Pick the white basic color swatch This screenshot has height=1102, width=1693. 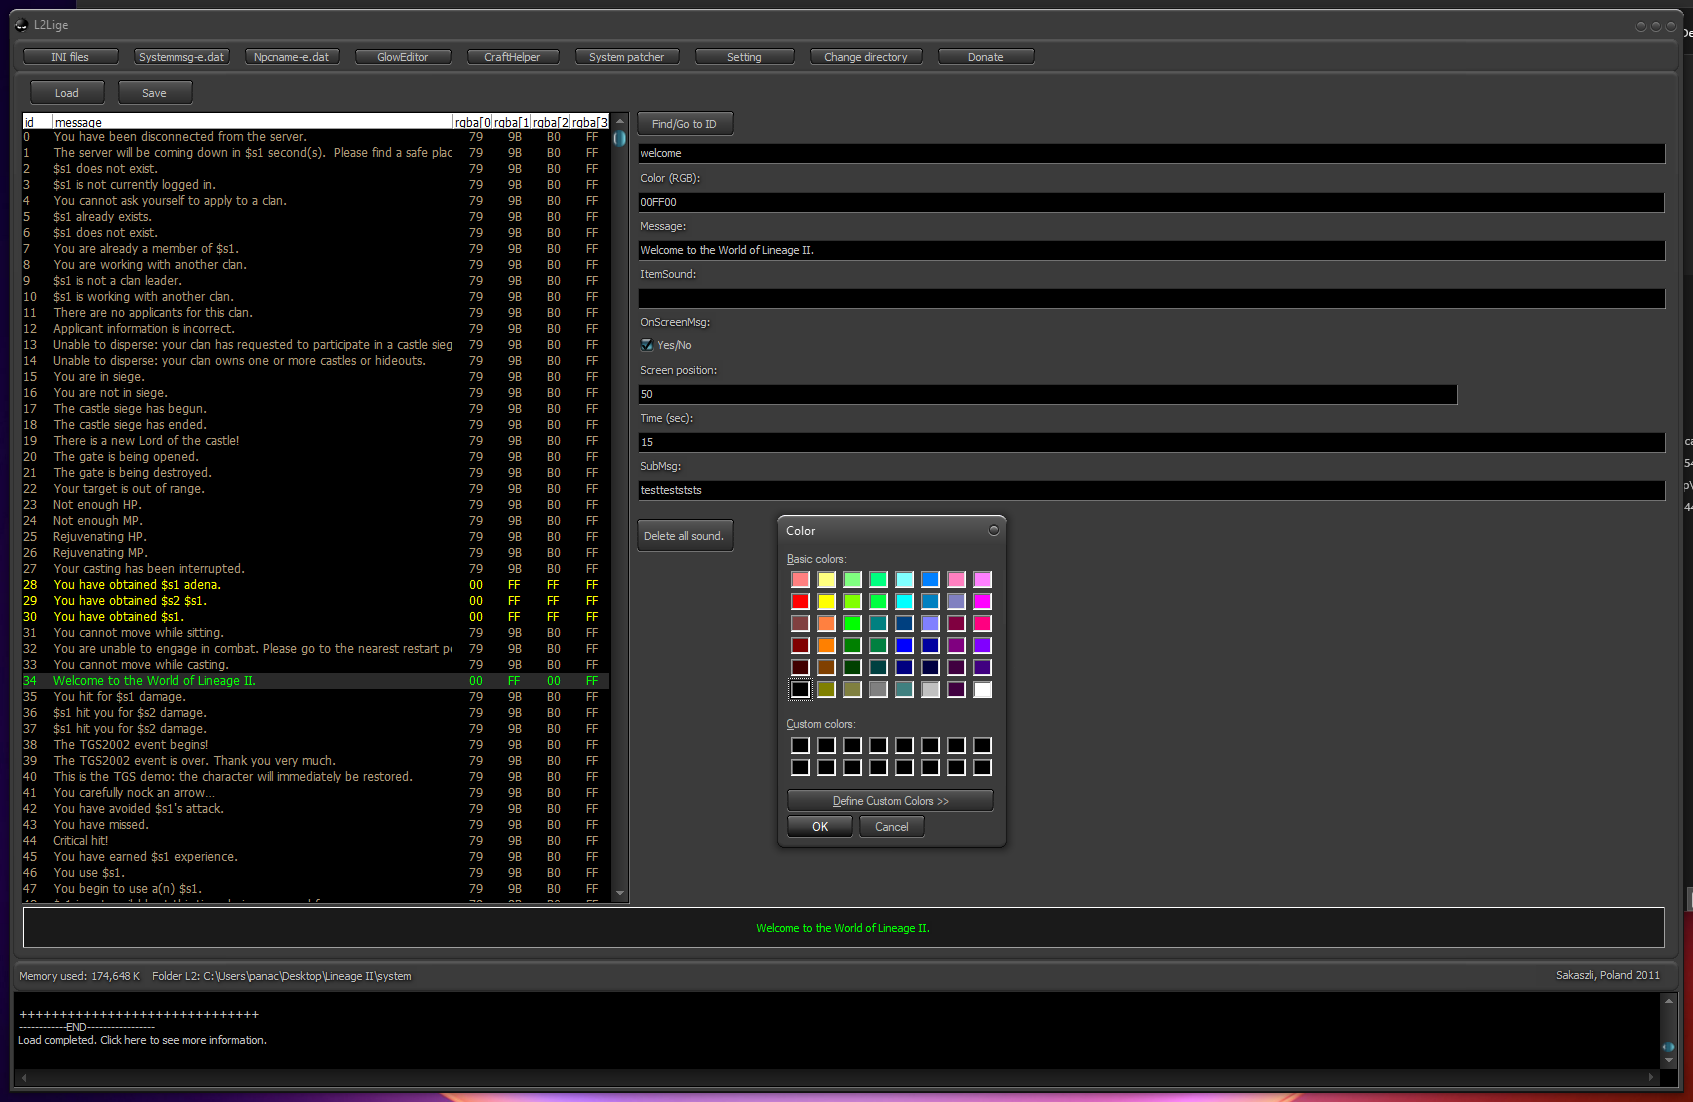982,689
